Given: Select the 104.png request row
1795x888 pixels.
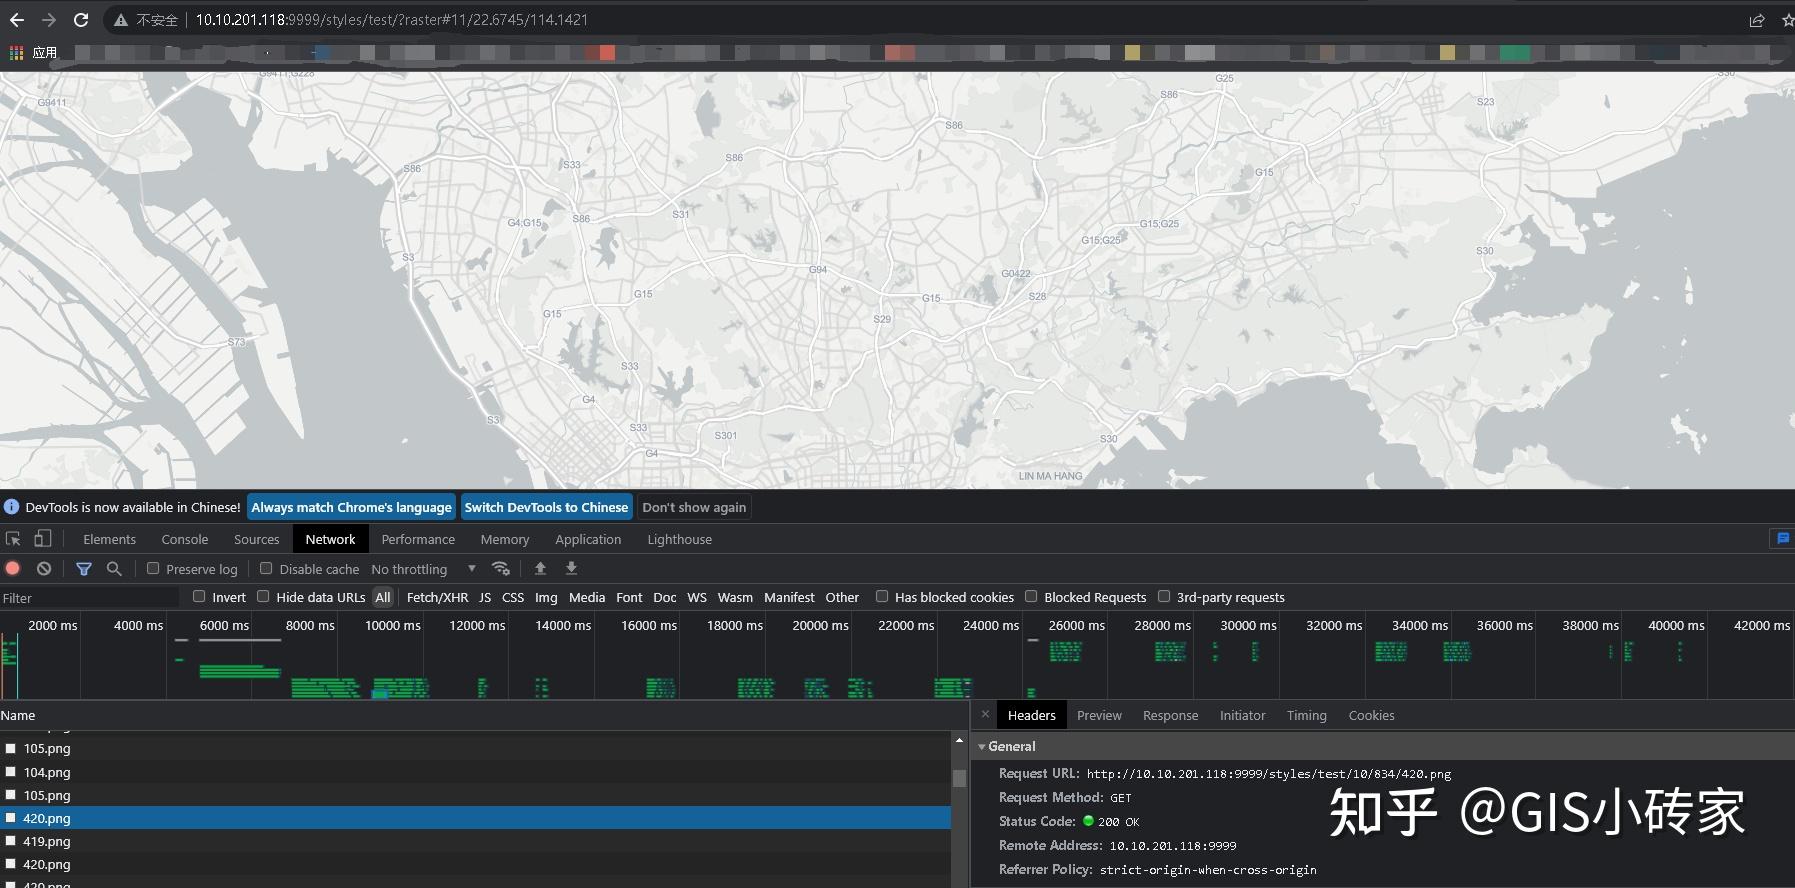Looking at the screenshot, I should pyautogui.click(x=475, y=772).
